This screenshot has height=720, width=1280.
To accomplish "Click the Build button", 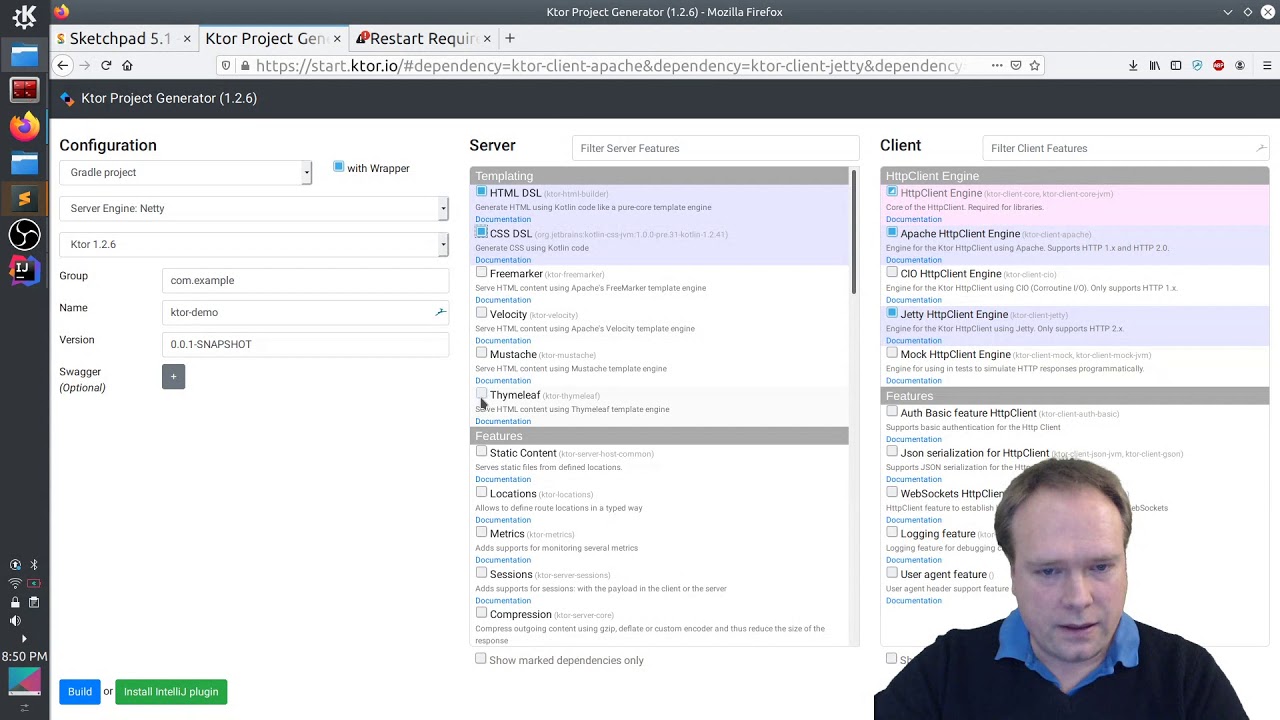I will (80, 692).
